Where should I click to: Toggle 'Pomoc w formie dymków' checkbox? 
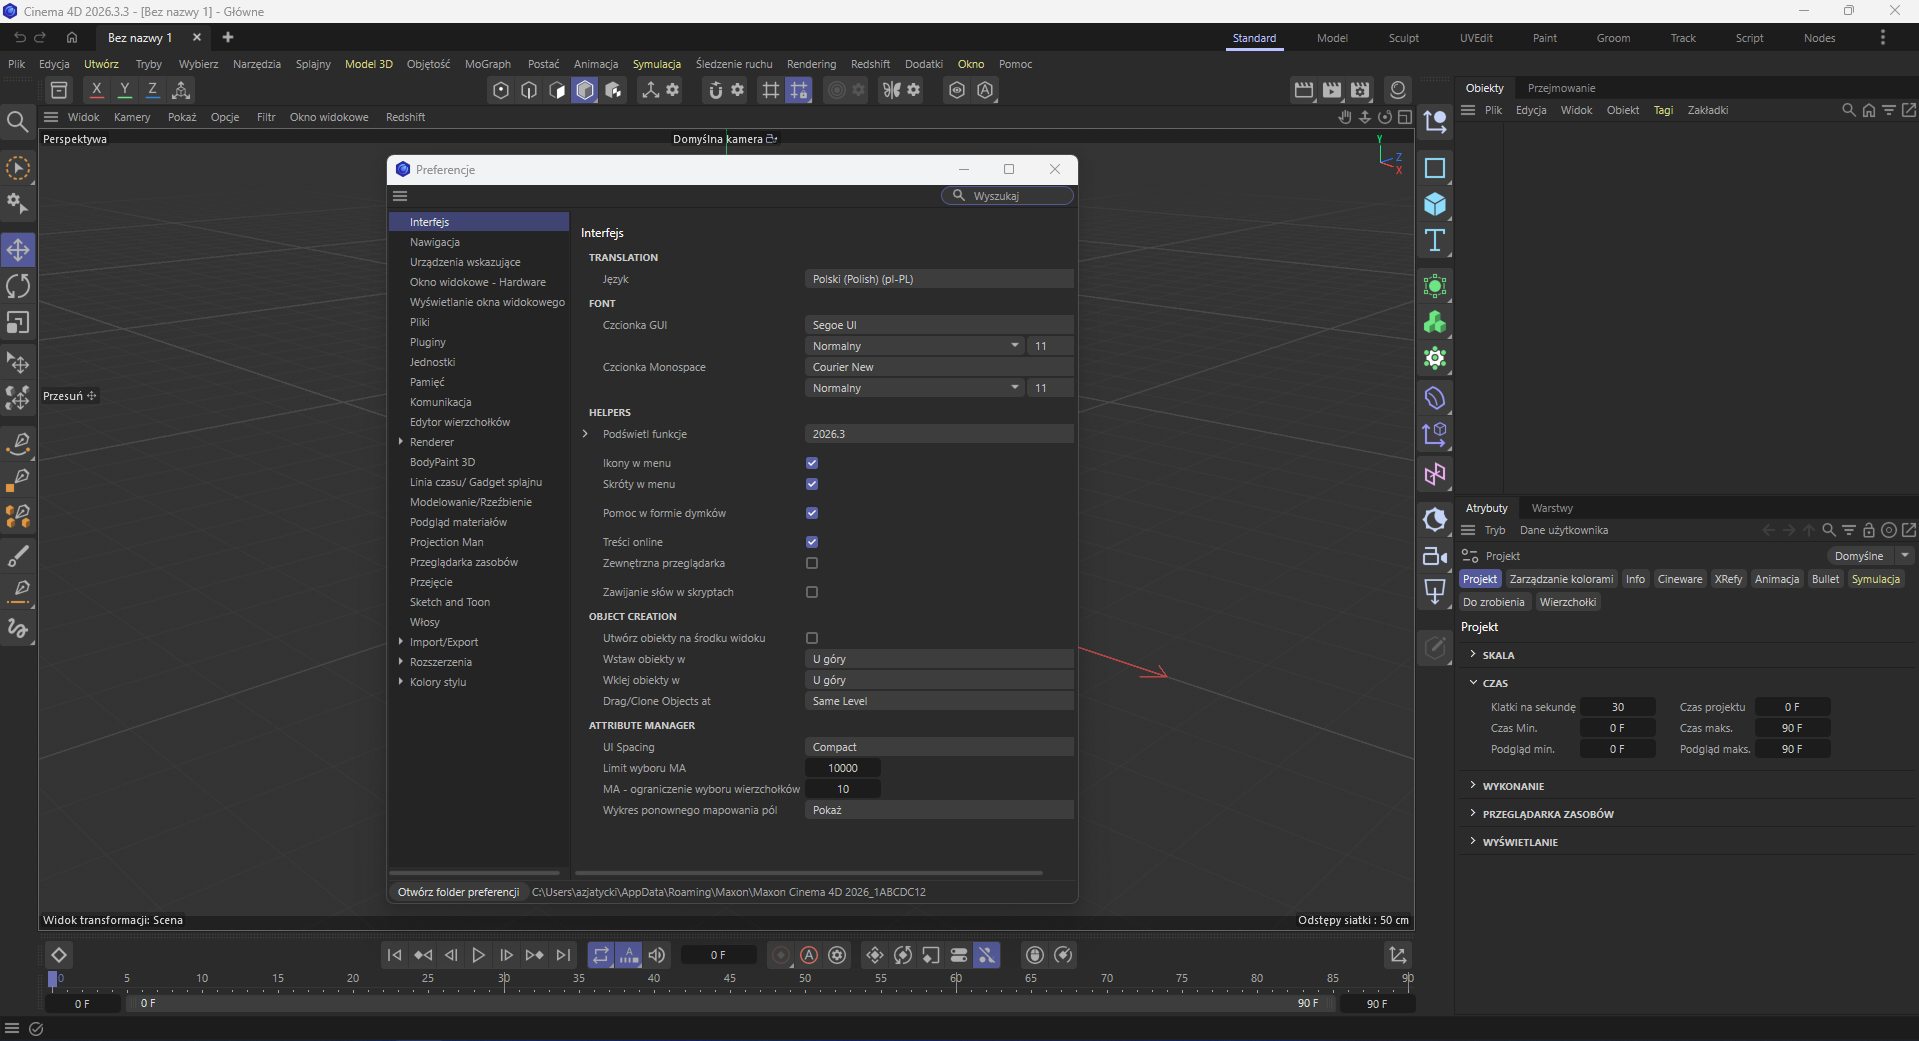click(x=812, y=513)
